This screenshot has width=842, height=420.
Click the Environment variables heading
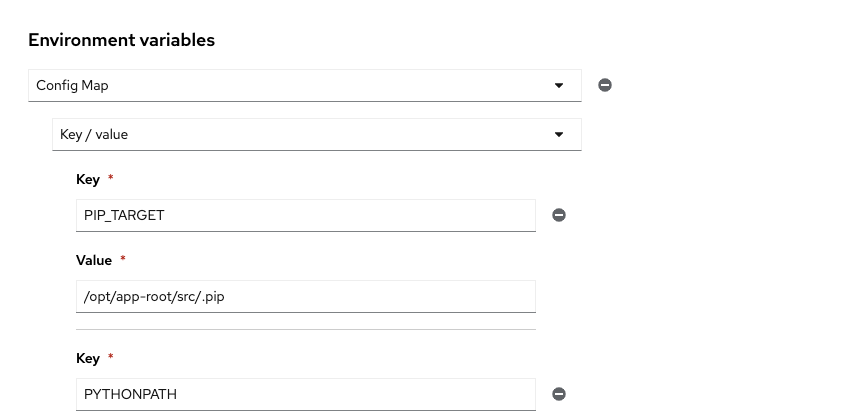121,40
